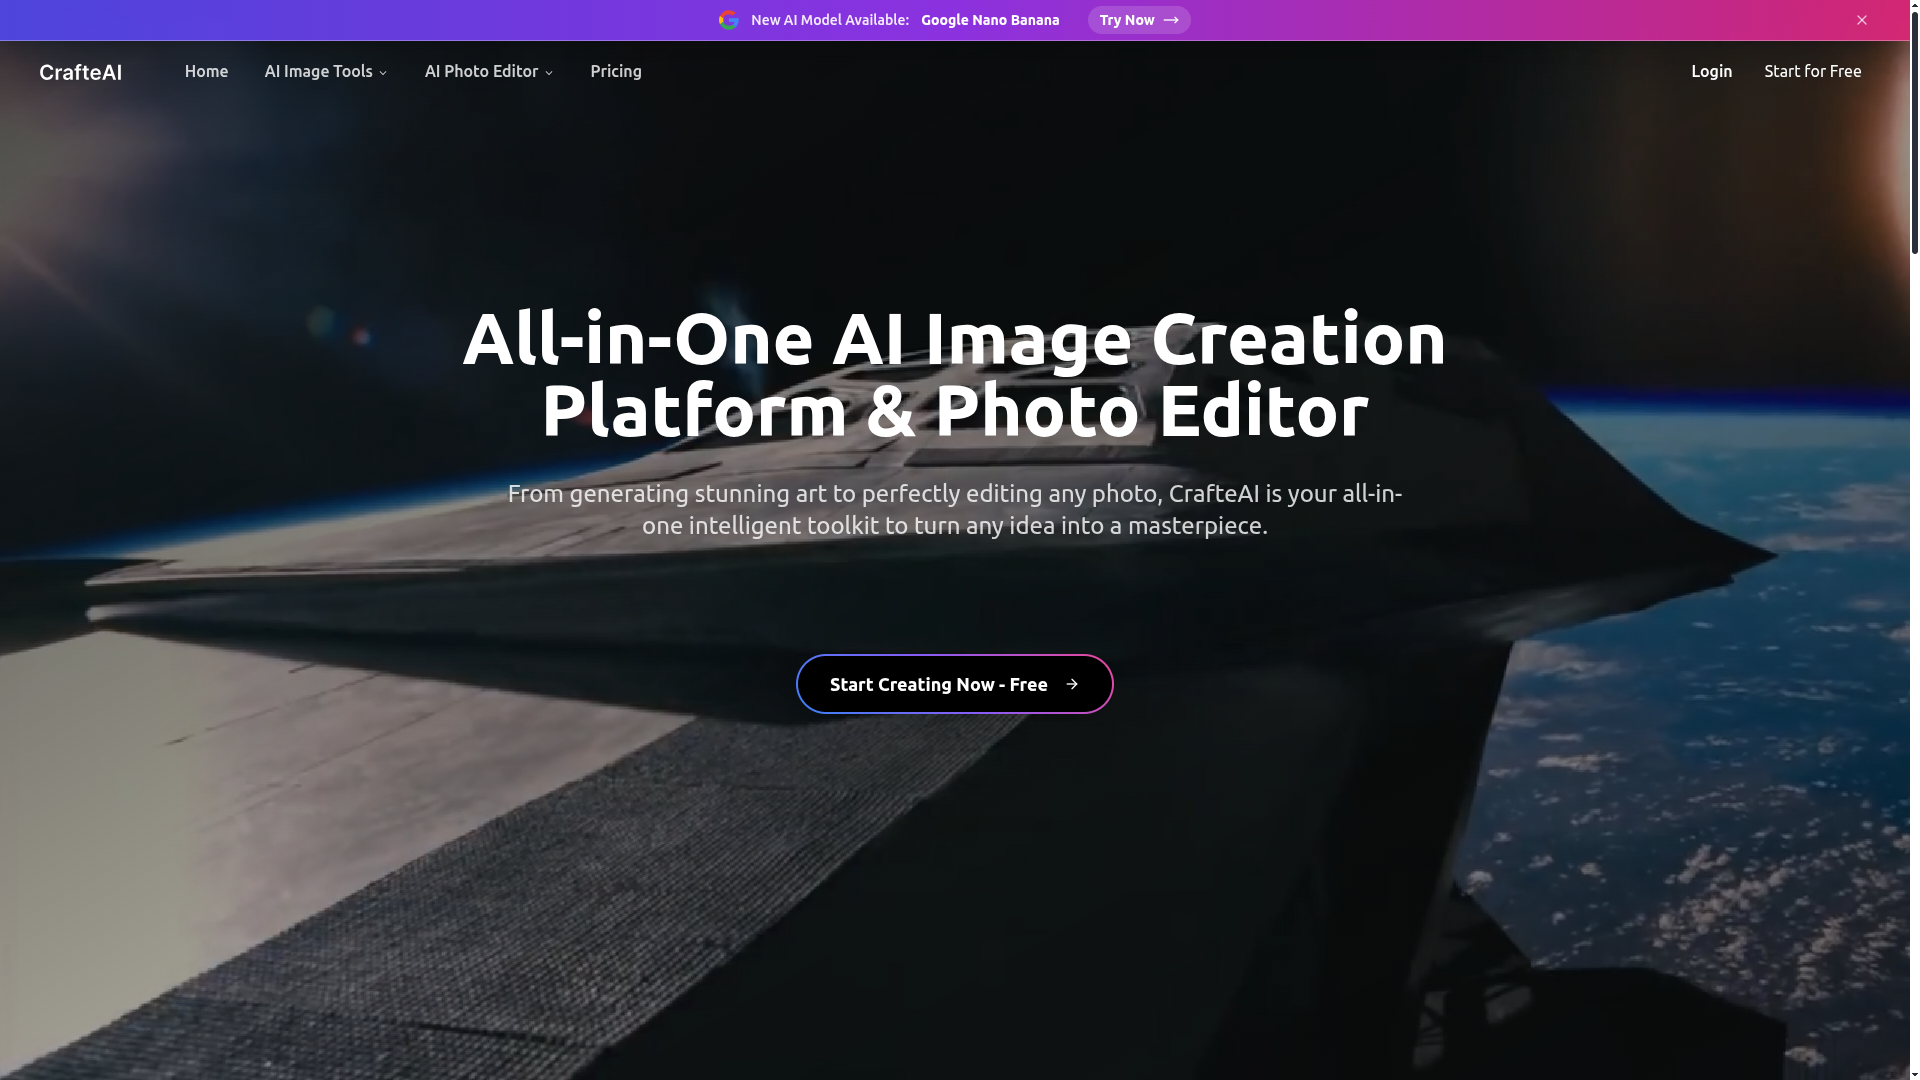Dismiss the announcement banner with the X

(x=1862, y=20)
